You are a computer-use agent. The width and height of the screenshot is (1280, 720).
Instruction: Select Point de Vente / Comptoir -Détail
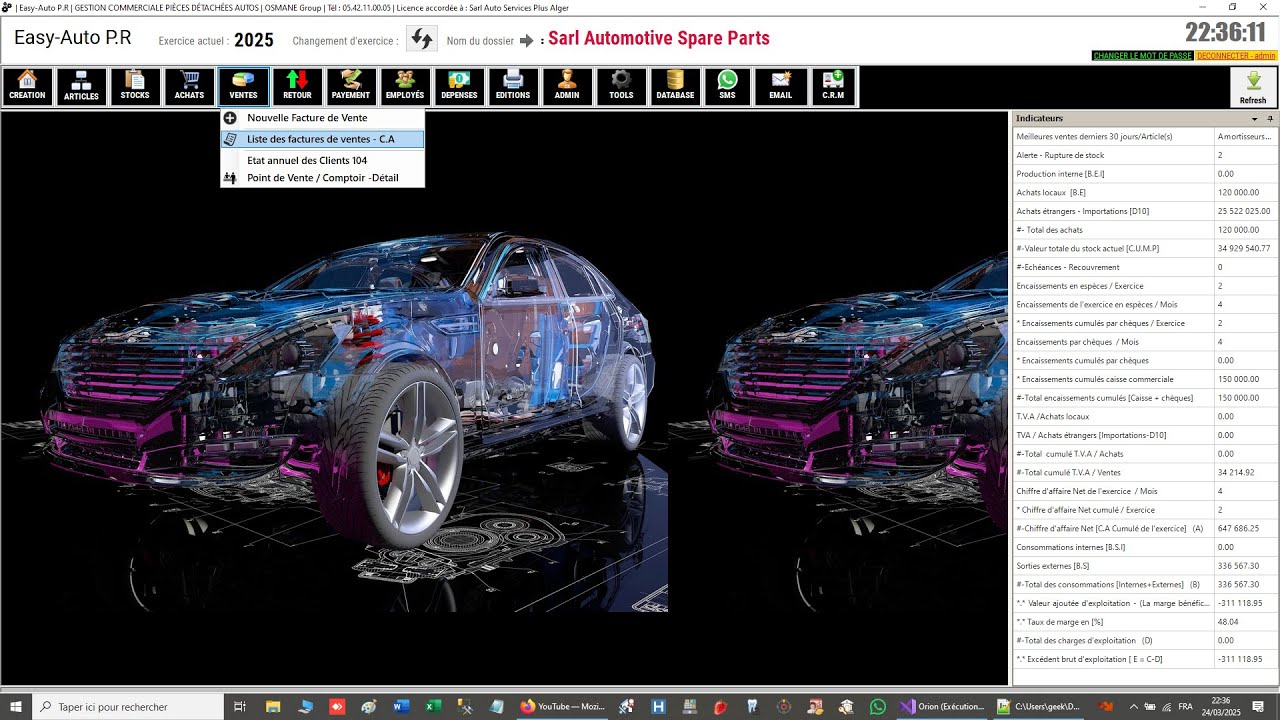tap(322, 178)
